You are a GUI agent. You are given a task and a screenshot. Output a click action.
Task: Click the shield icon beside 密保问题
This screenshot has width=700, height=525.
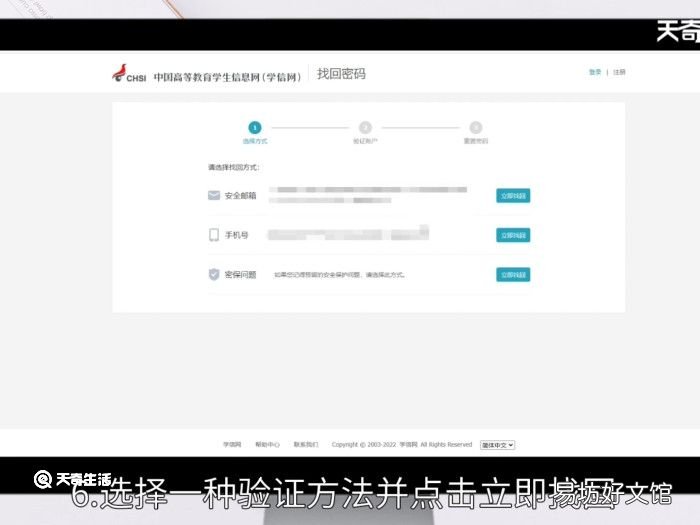click(x=214, y=274)
